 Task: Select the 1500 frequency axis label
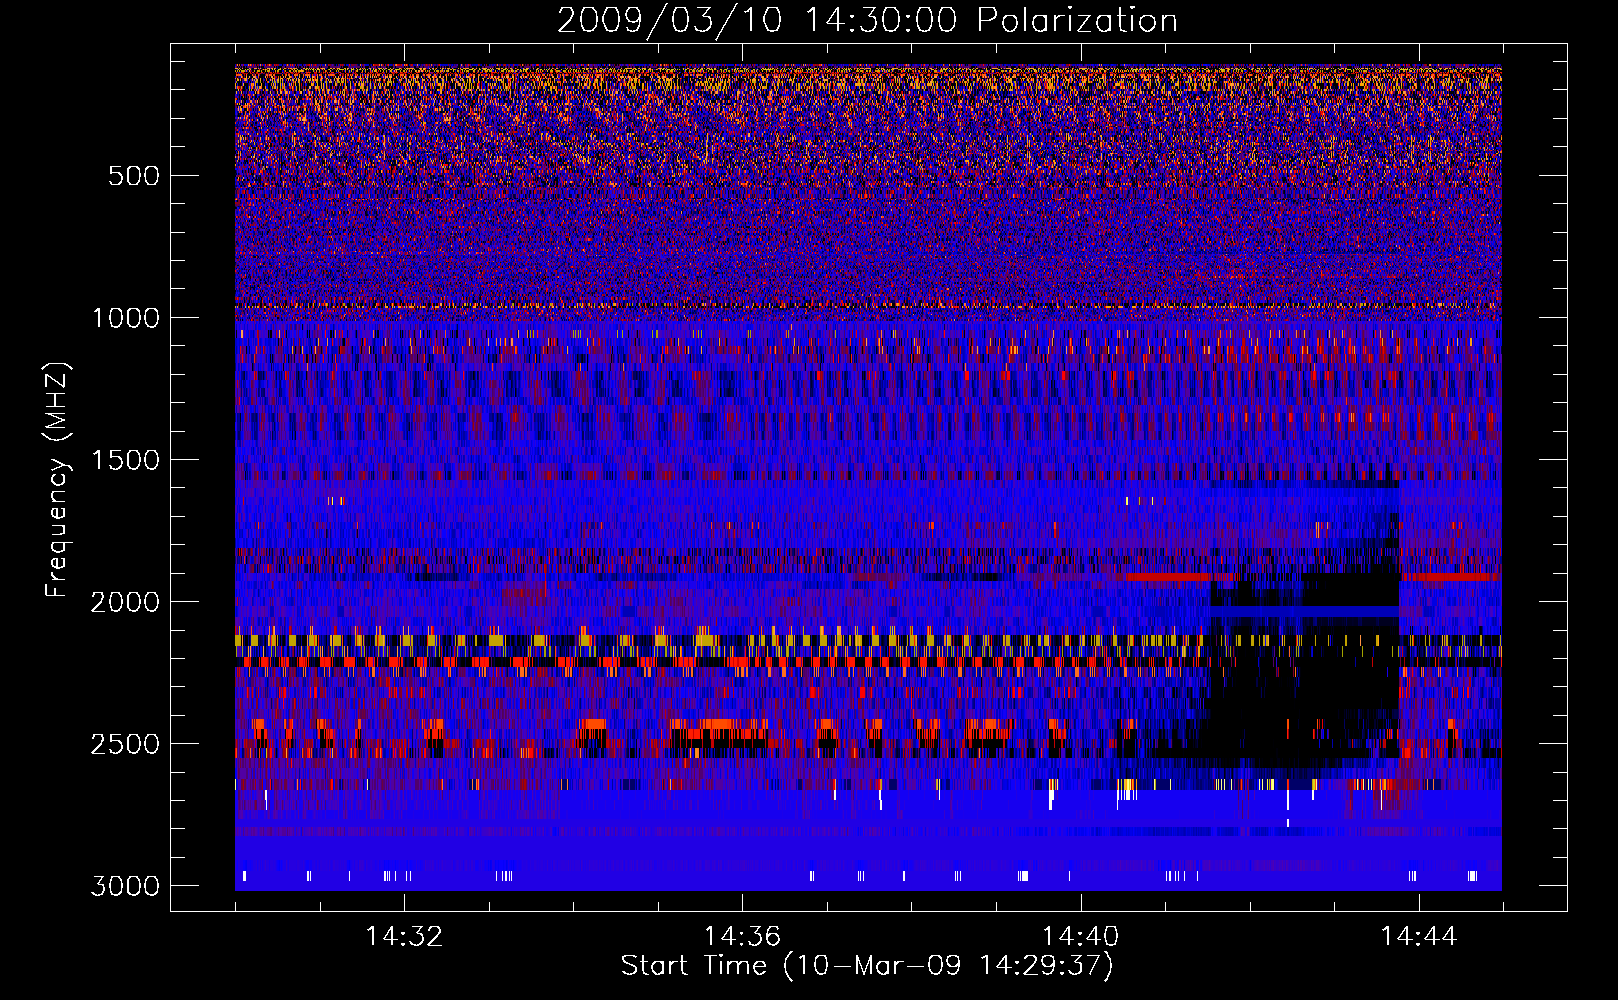pos(125,460)
